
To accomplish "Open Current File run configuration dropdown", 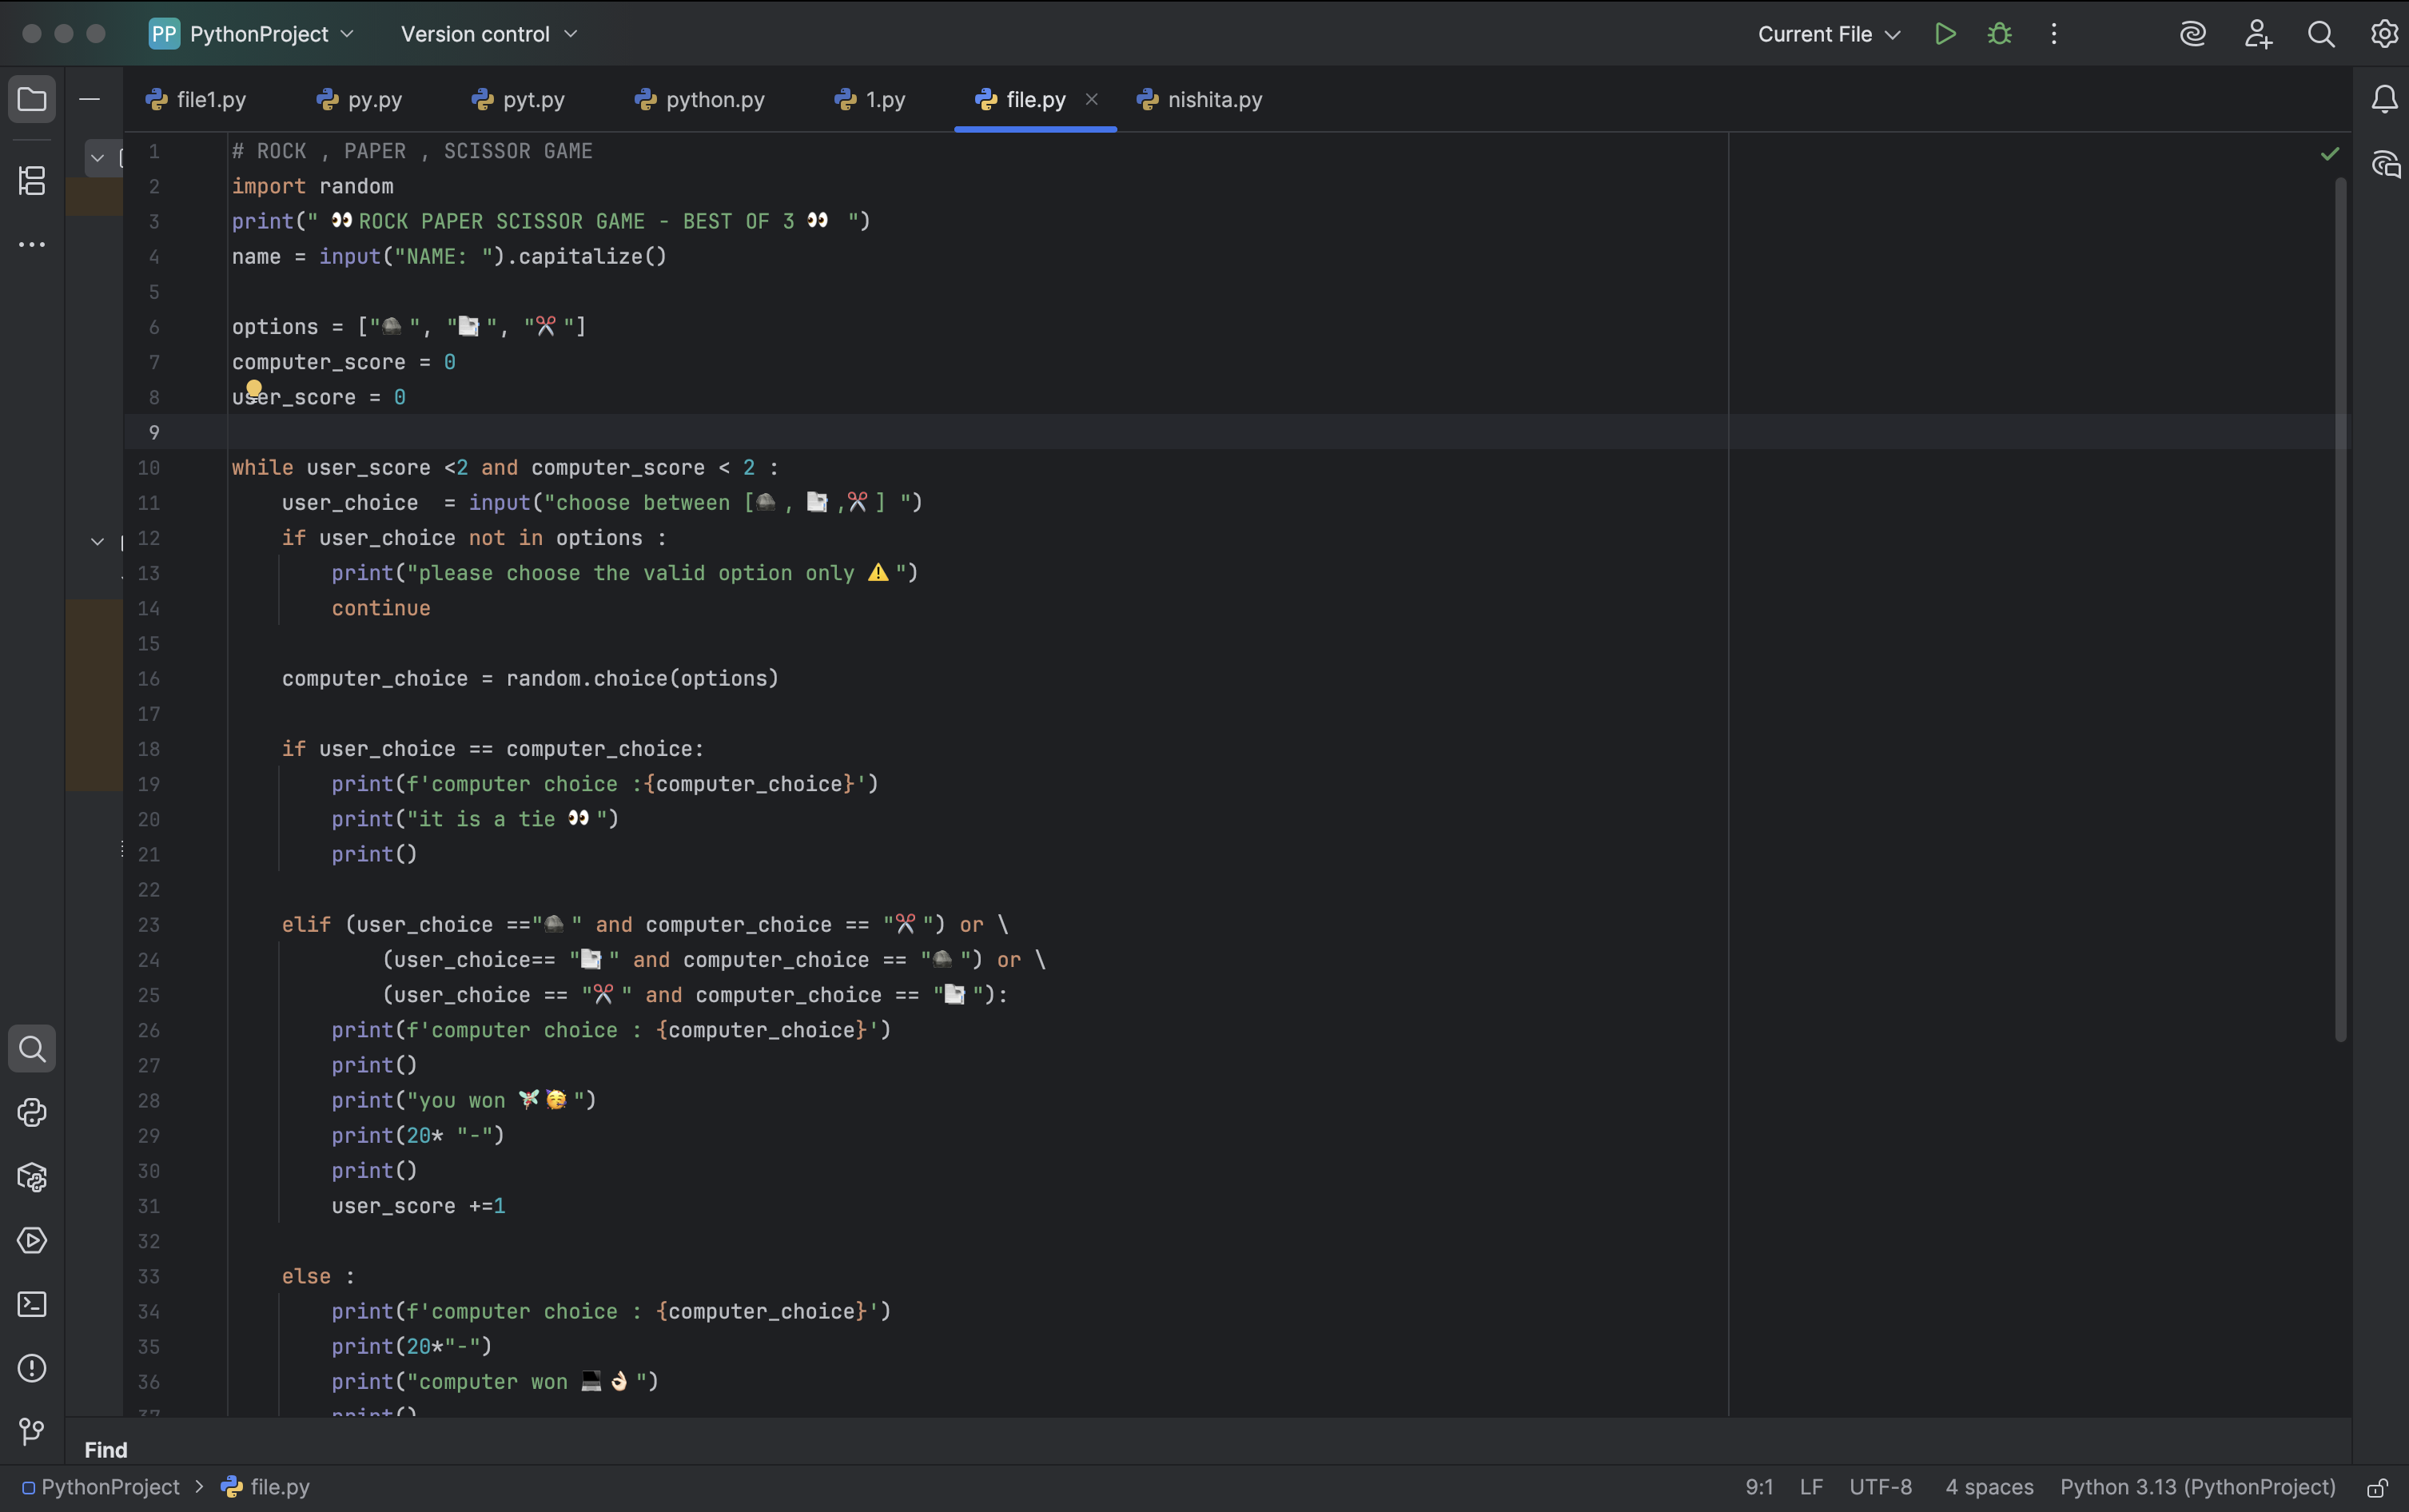I will (x=1828, y=34).
